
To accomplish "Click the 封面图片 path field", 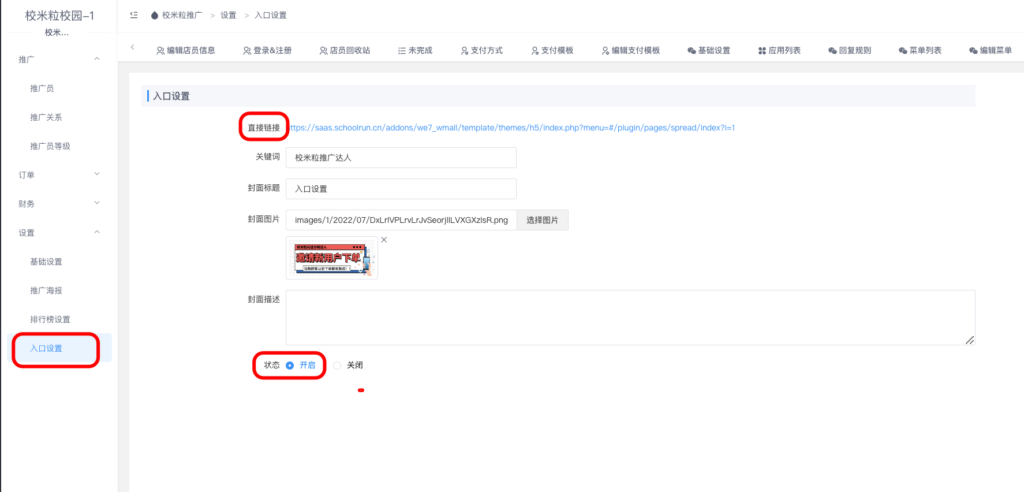I will pyautogui.click(x=401, y=220).
